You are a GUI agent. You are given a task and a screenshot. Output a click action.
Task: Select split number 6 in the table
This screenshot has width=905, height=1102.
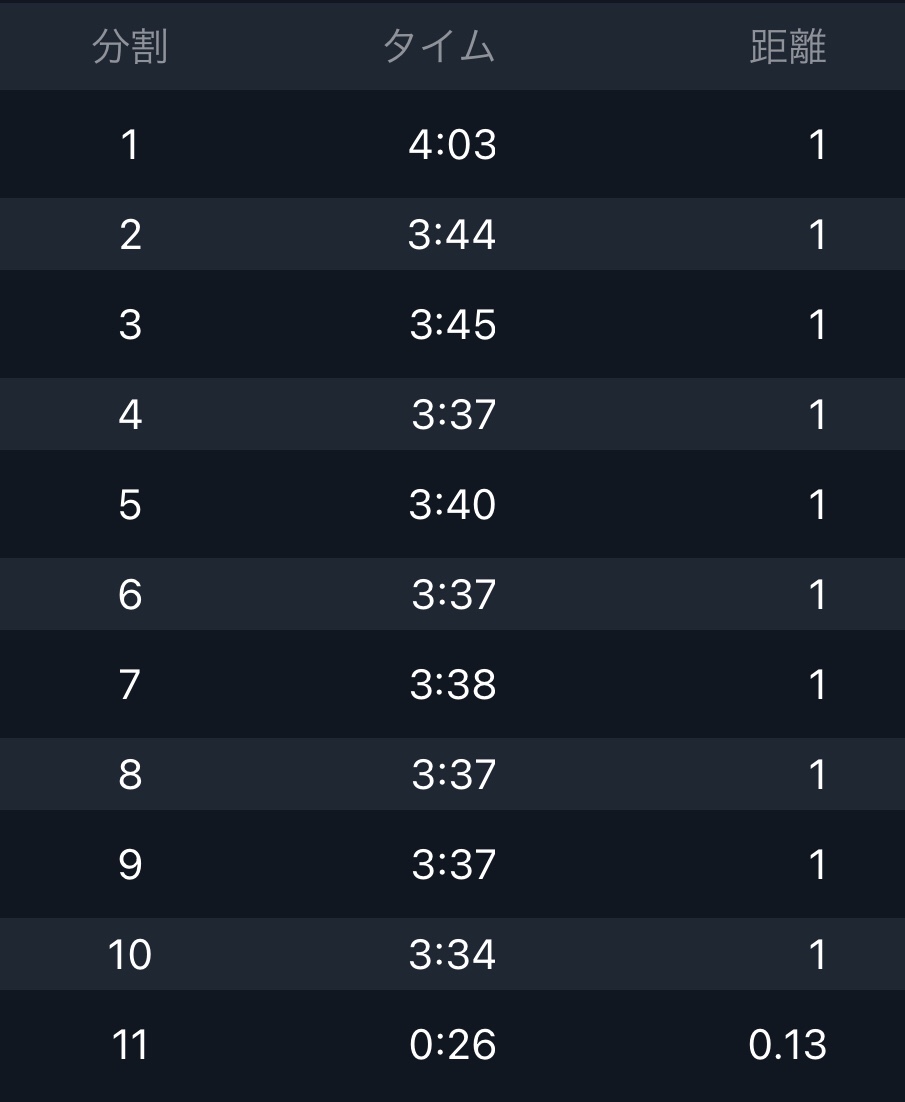coord(130,595)
